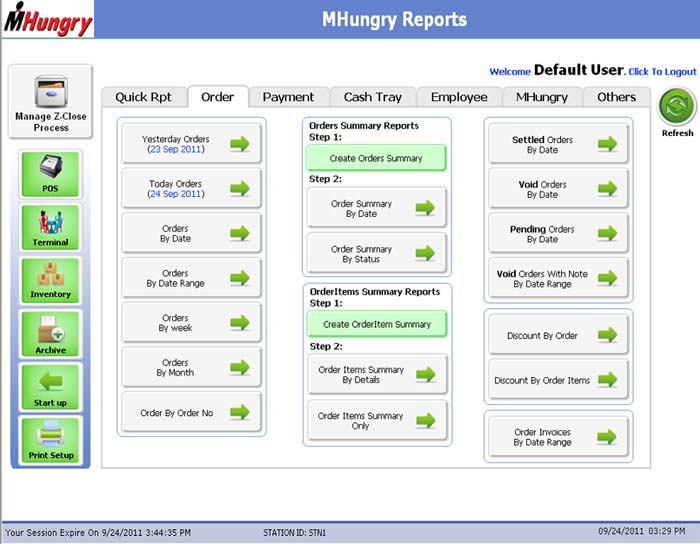This screenshot has height=544, width=700.
Task: Click the 09/24/2011 03:29 PM clock text
Action: pos(642,531)
